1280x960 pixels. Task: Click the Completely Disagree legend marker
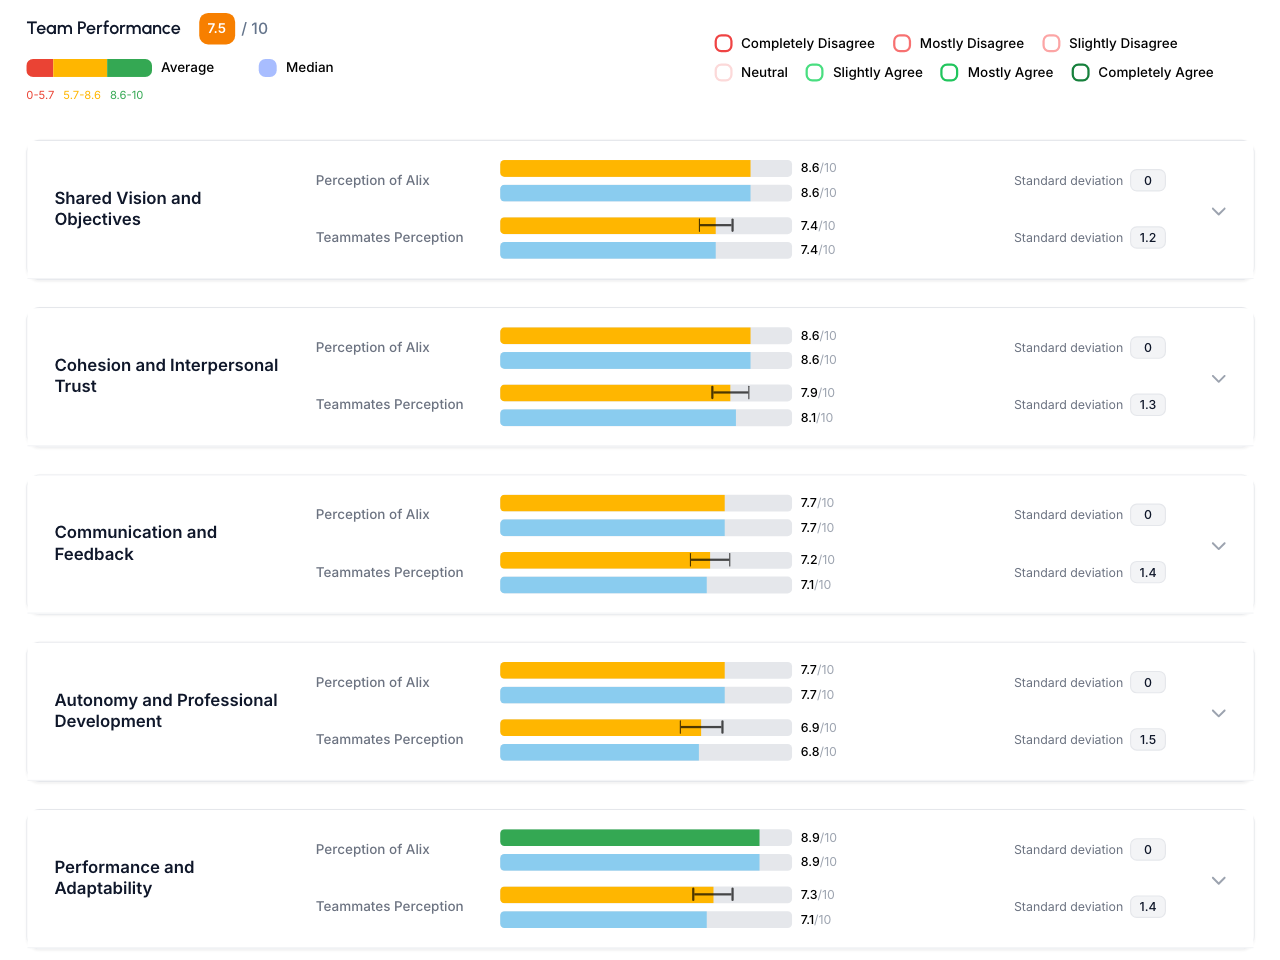coord(724,43)
